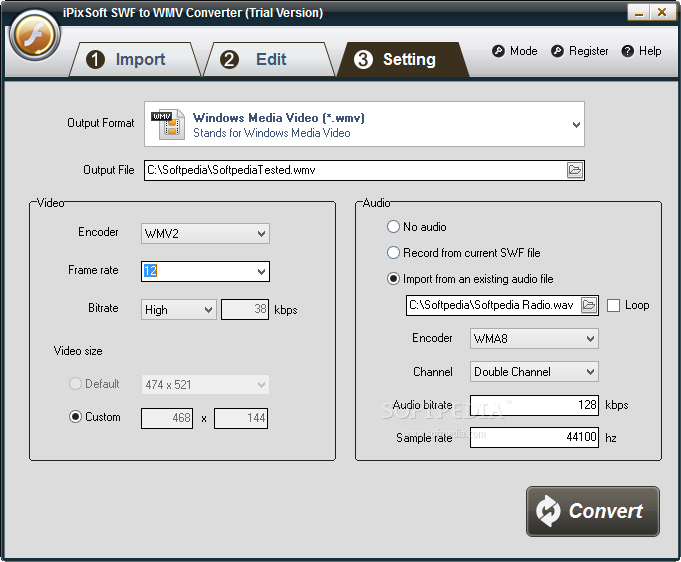
Task: Click the Convert button
Action: pos(593,511)
